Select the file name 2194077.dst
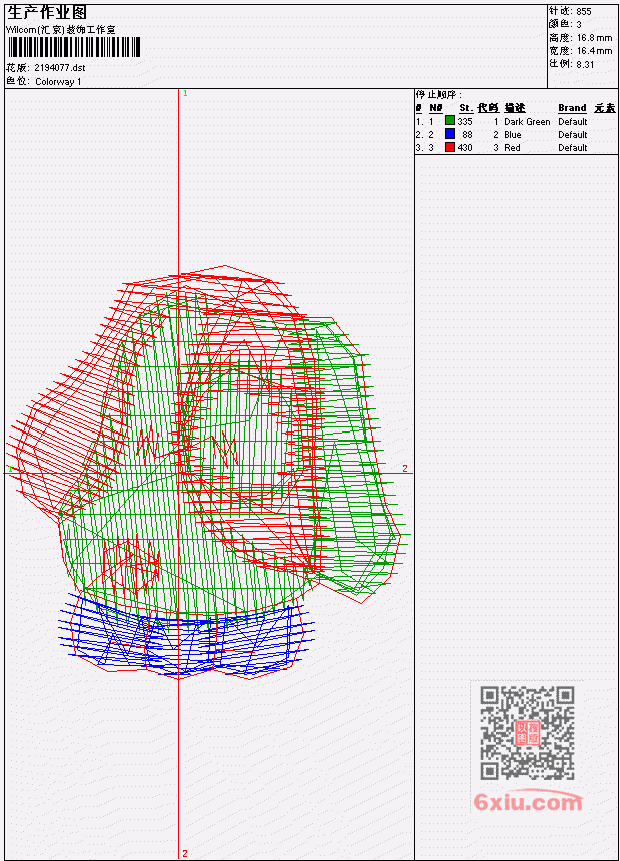 tap(59, 68)
